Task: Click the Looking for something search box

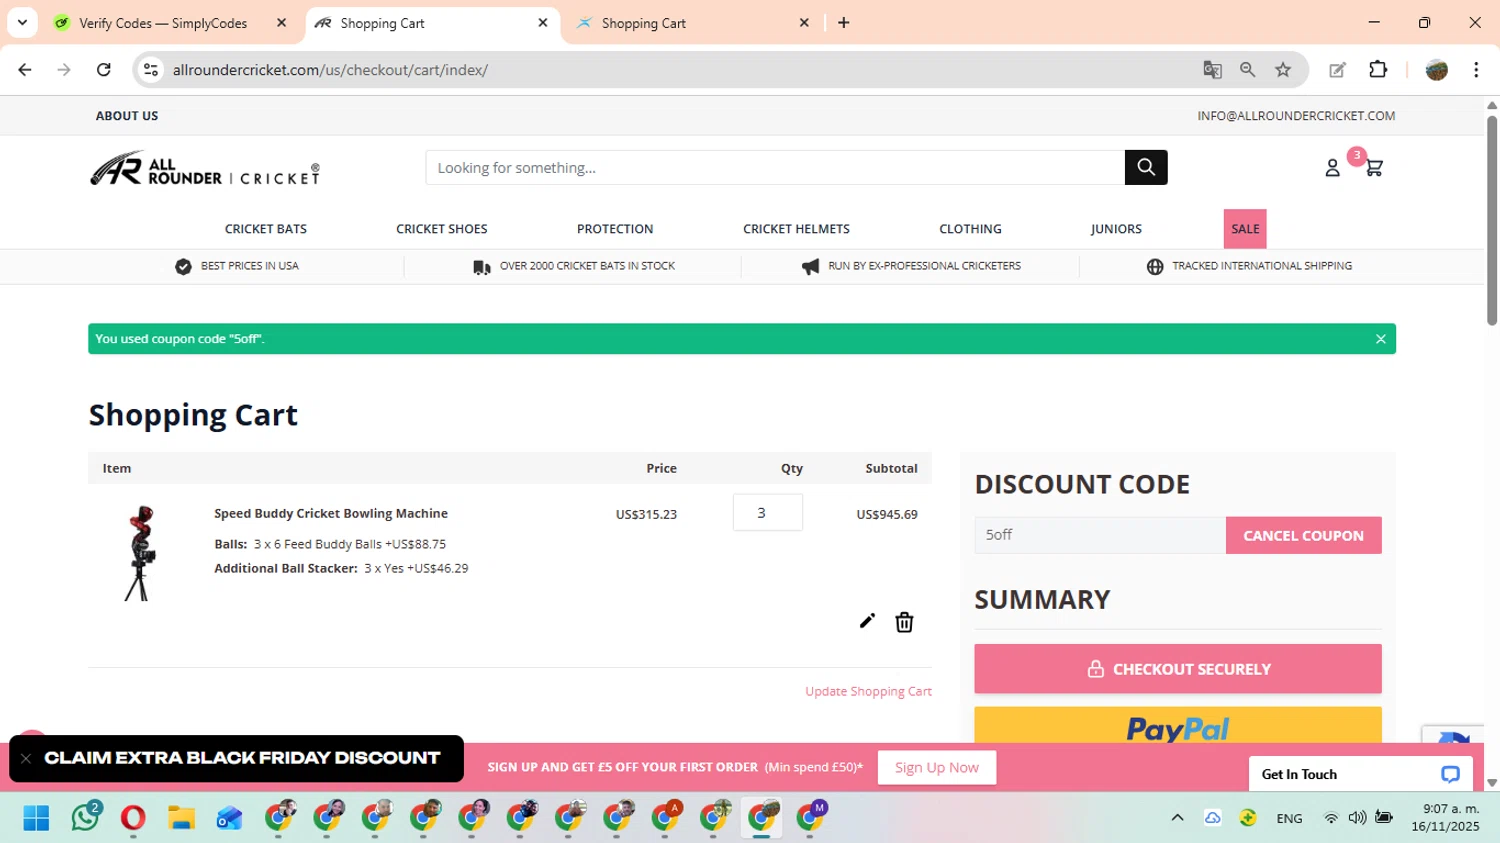Action: 775,168
